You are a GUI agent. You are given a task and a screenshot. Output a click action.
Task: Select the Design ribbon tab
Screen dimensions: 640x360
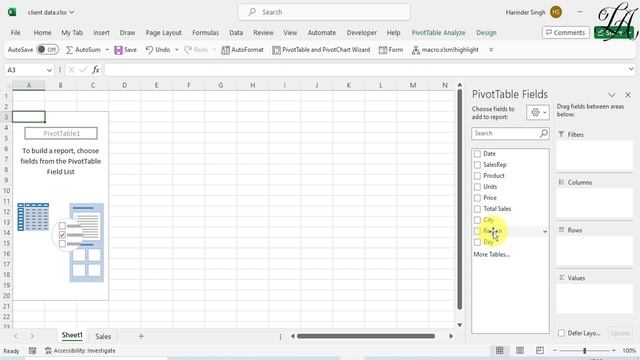(486, 33)
